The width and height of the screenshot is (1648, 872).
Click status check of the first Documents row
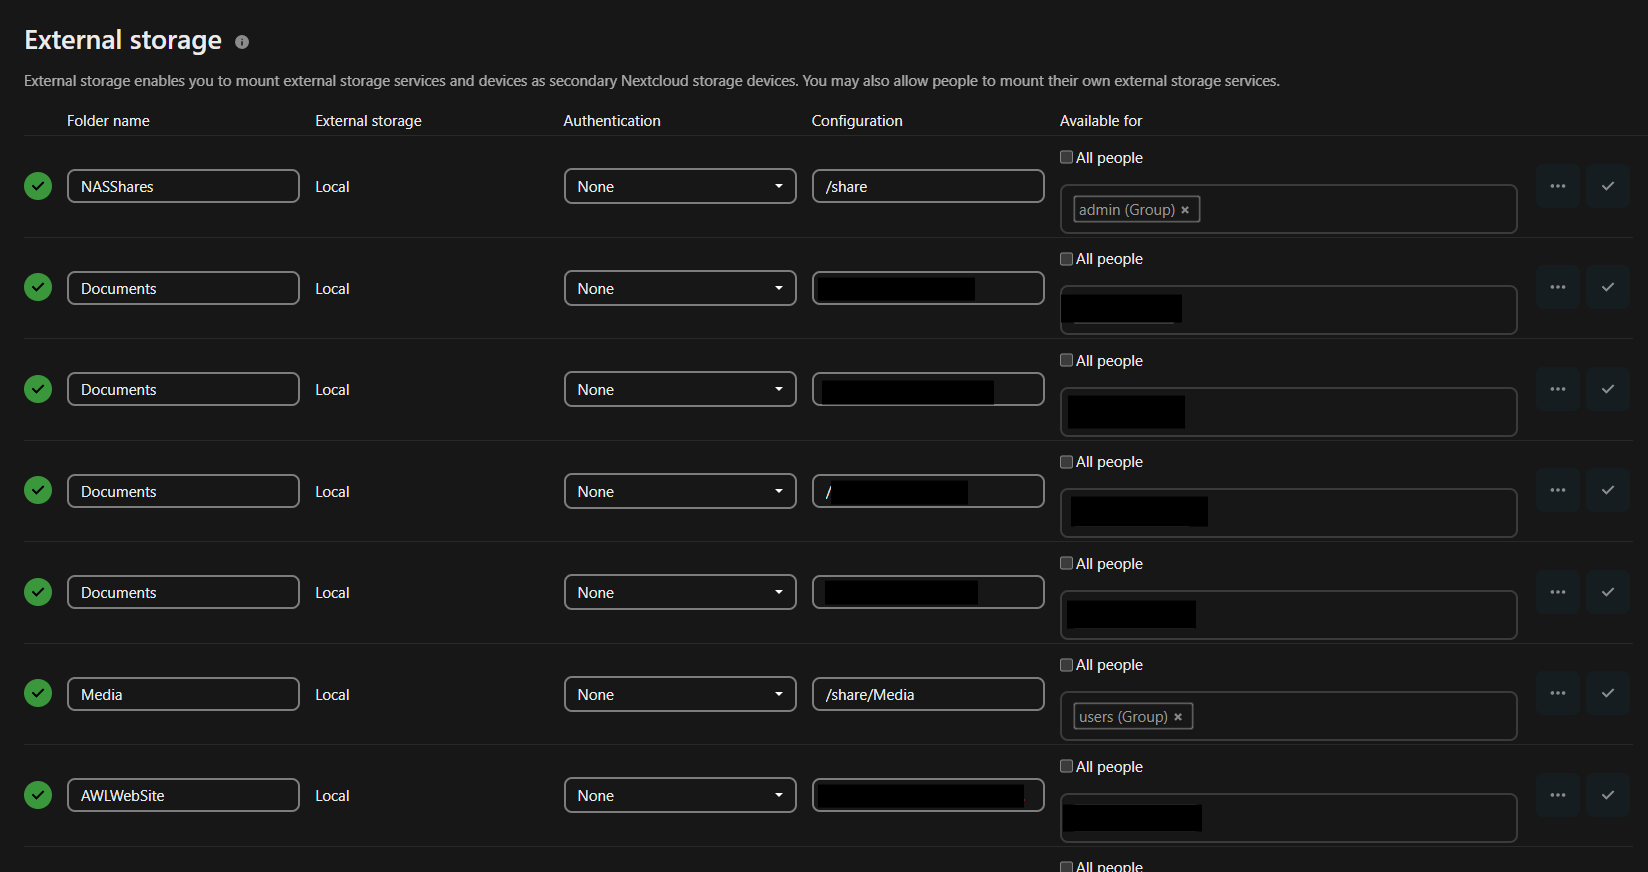(38, 287)
